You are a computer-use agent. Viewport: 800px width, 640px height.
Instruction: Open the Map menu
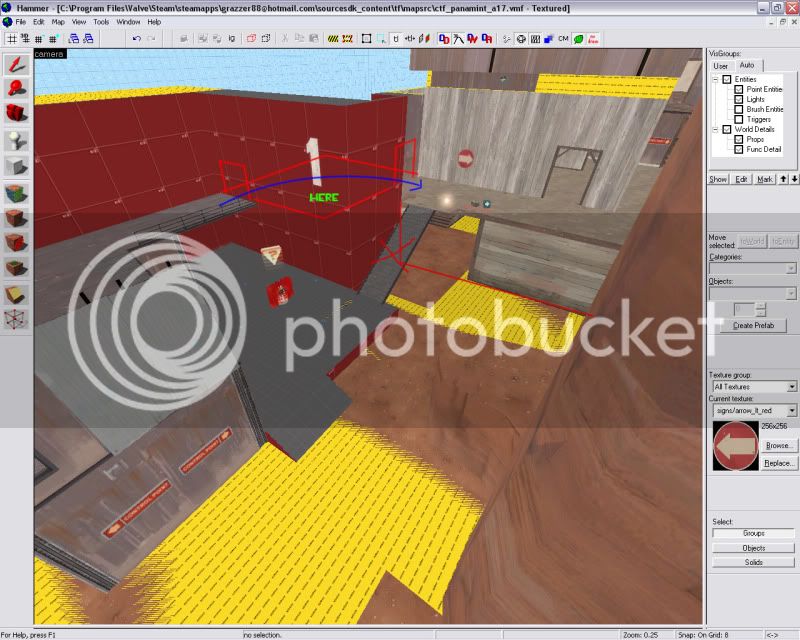click(58, 22)
